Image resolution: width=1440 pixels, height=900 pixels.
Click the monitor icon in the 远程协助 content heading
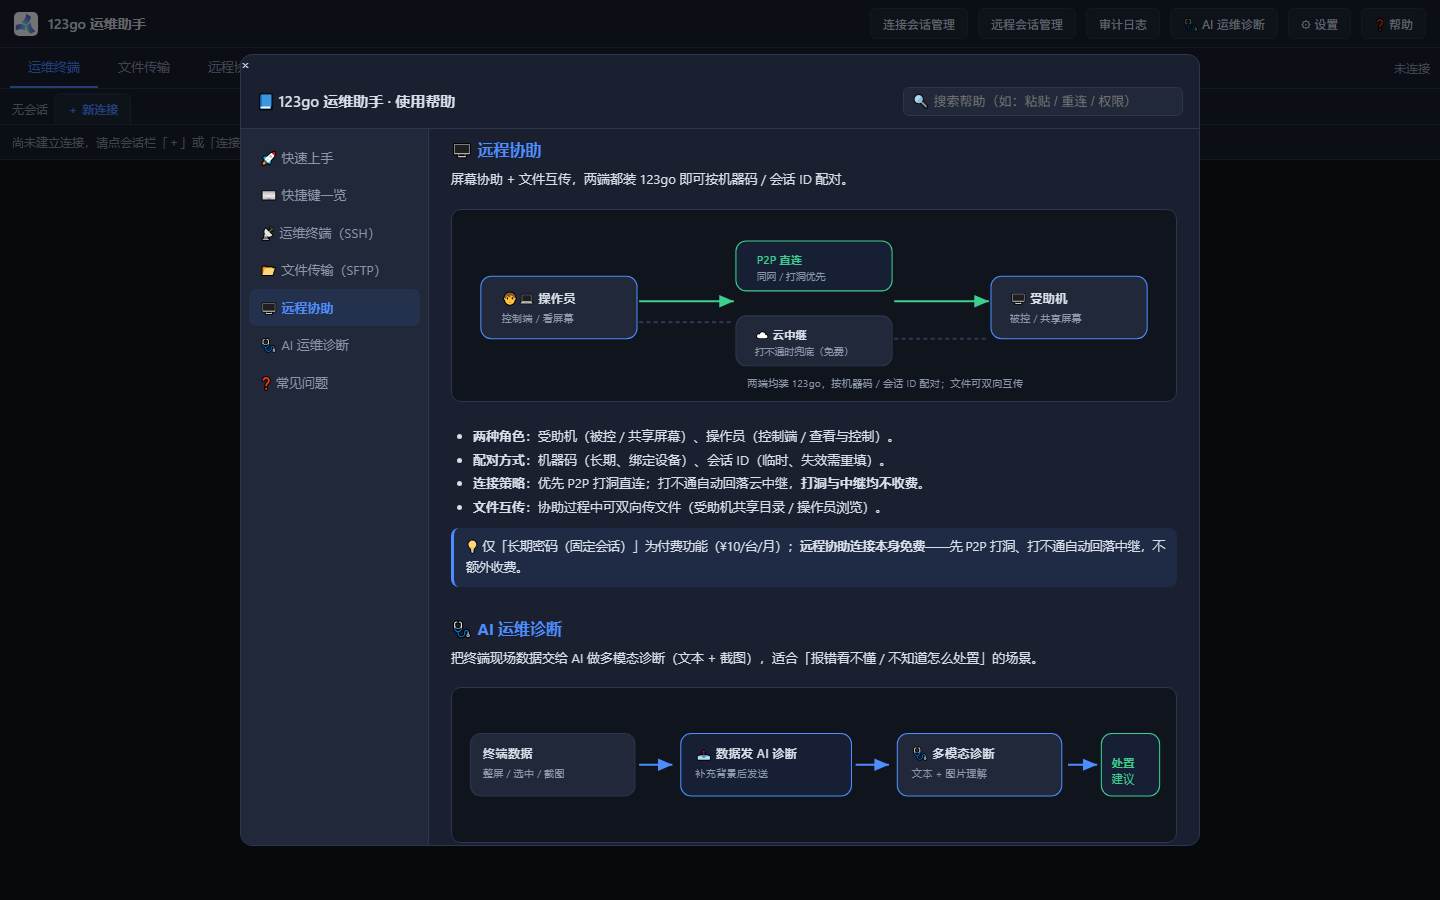point(462,151)
